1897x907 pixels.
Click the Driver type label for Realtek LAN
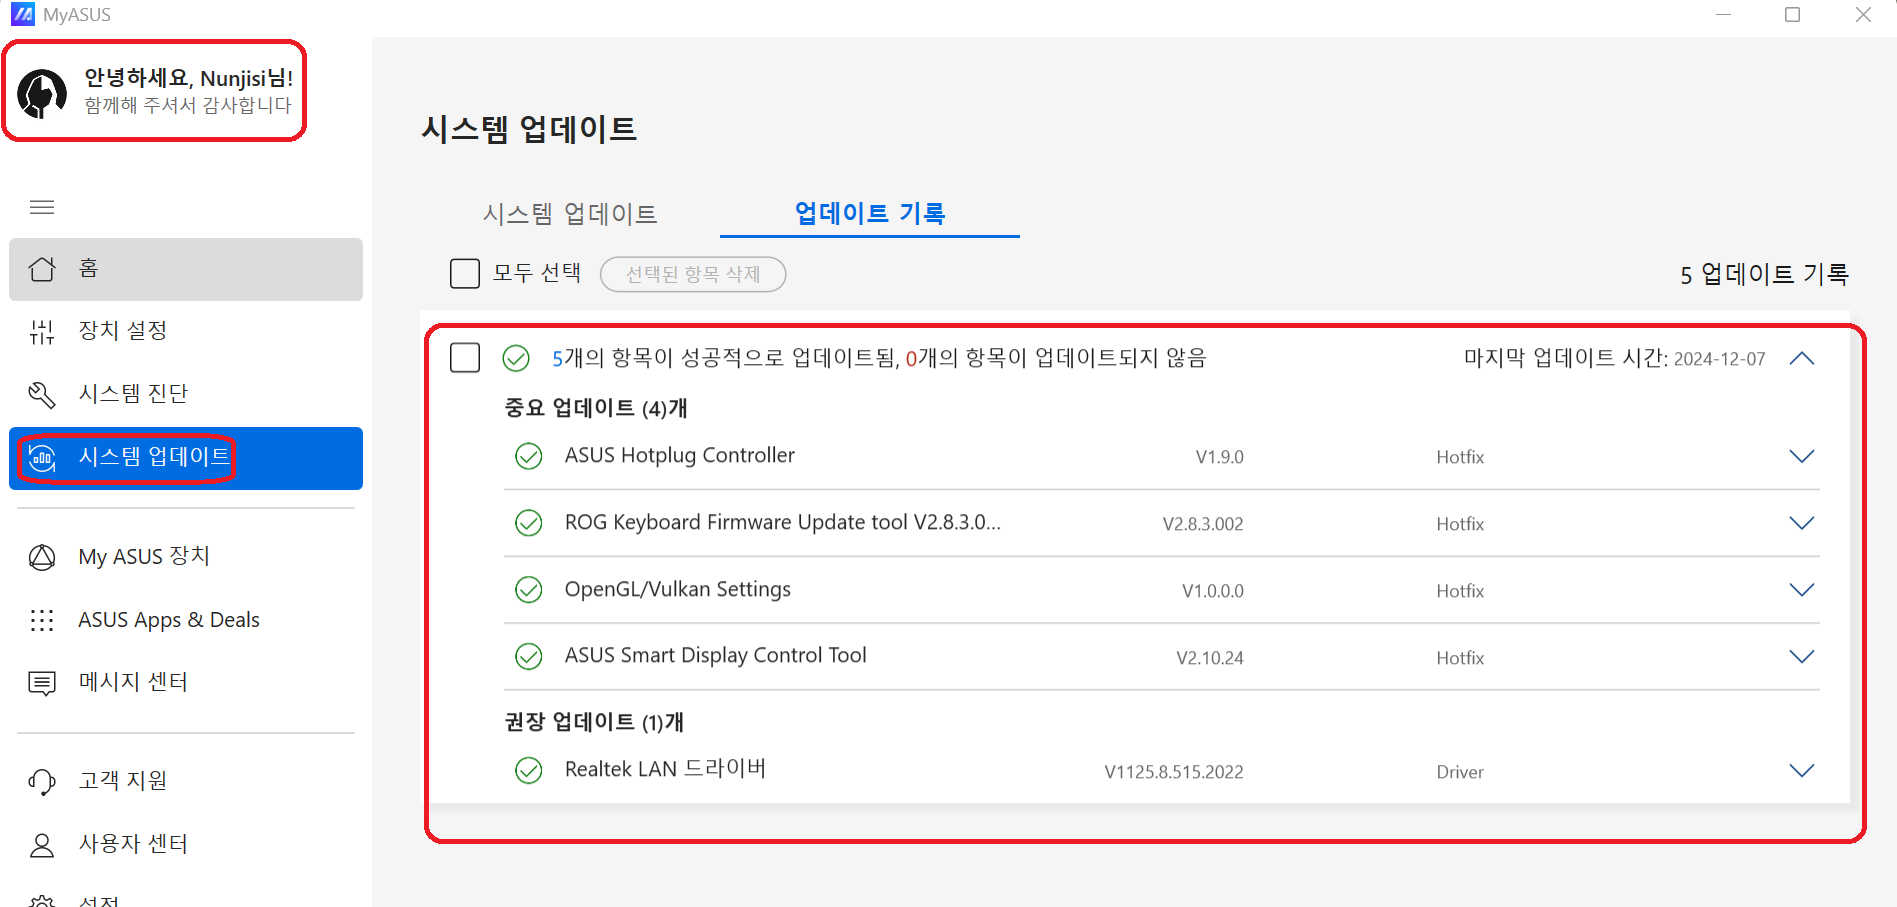(1460, 772)
